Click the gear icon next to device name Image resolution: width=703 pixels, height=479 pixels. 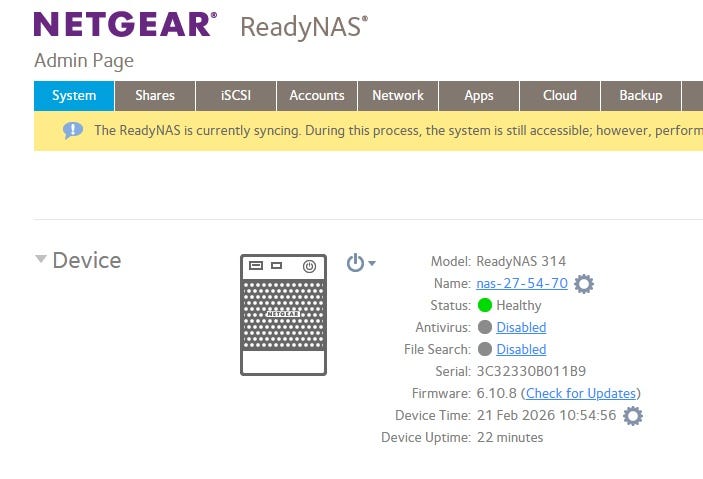(584, 284)
